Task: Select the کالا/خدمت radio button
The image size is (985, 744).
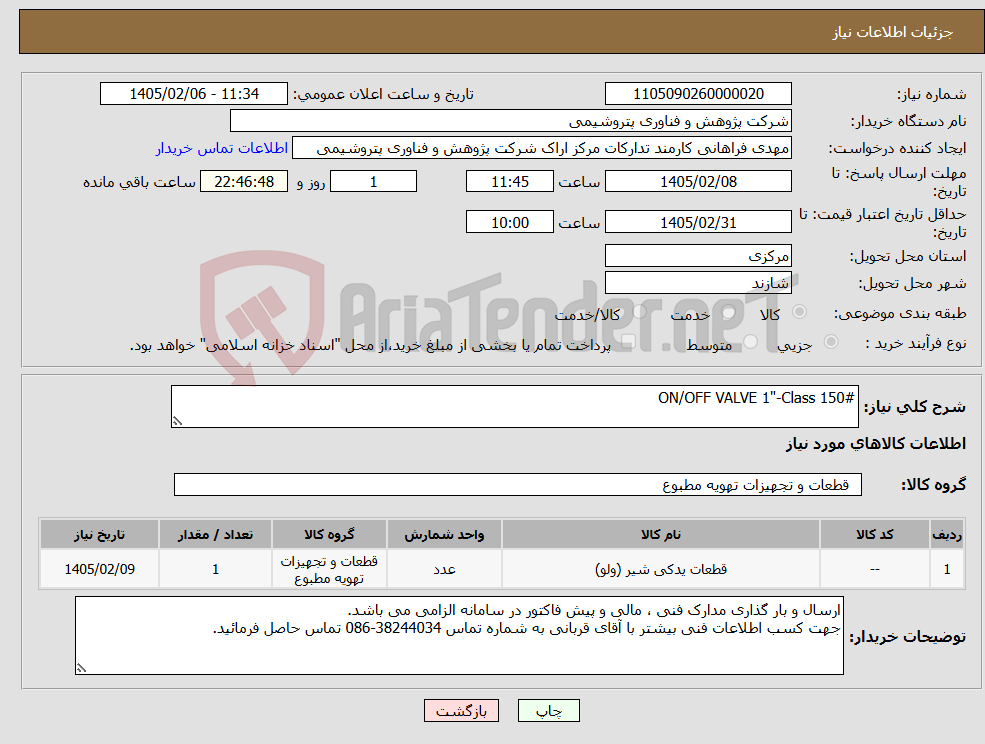Action: (x=639, y=312)
